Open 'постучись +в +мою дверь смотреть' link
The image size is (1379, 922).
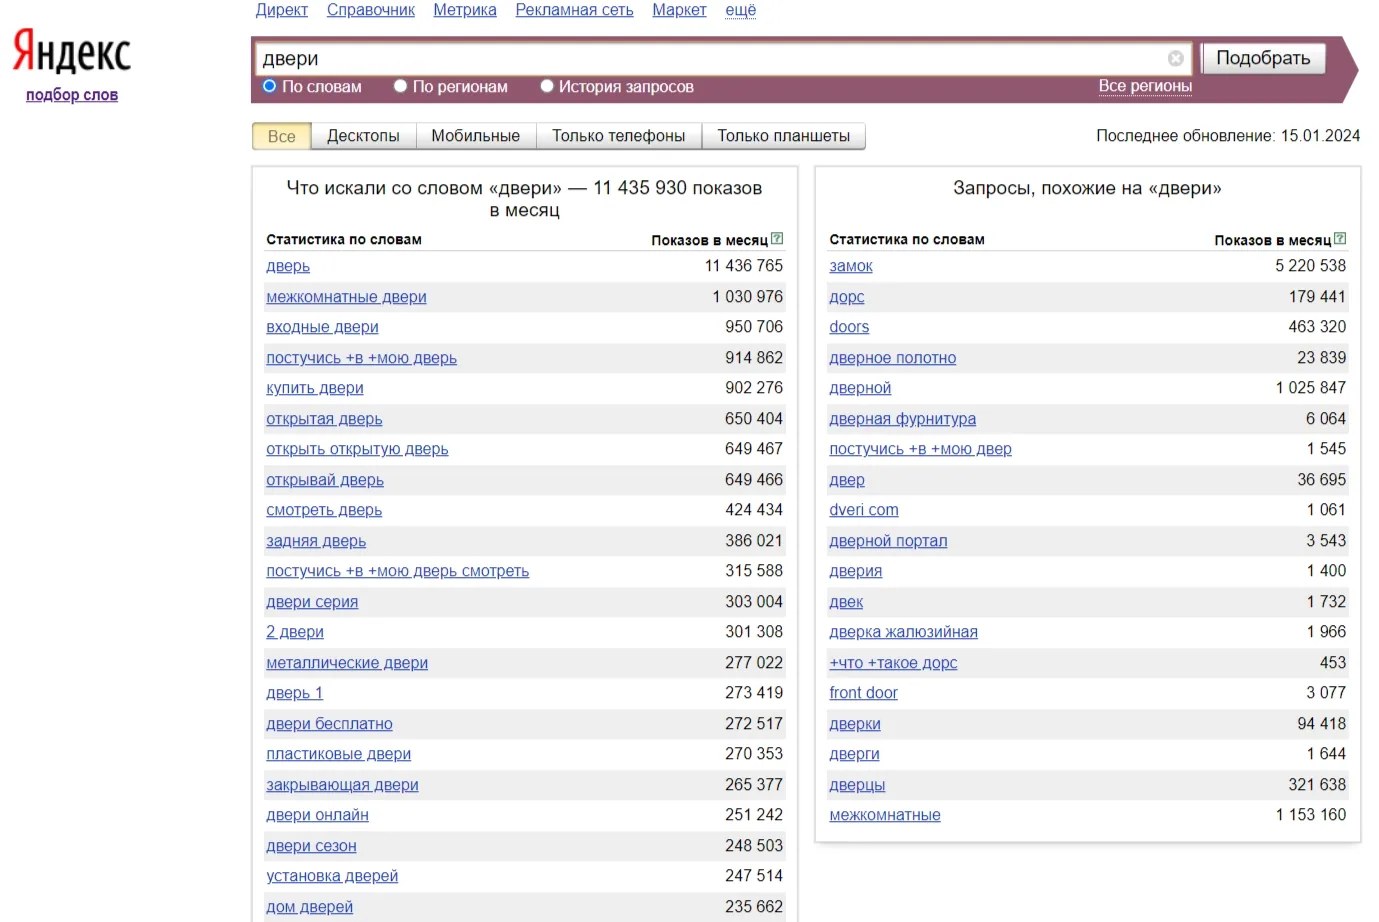click(398, 571)
